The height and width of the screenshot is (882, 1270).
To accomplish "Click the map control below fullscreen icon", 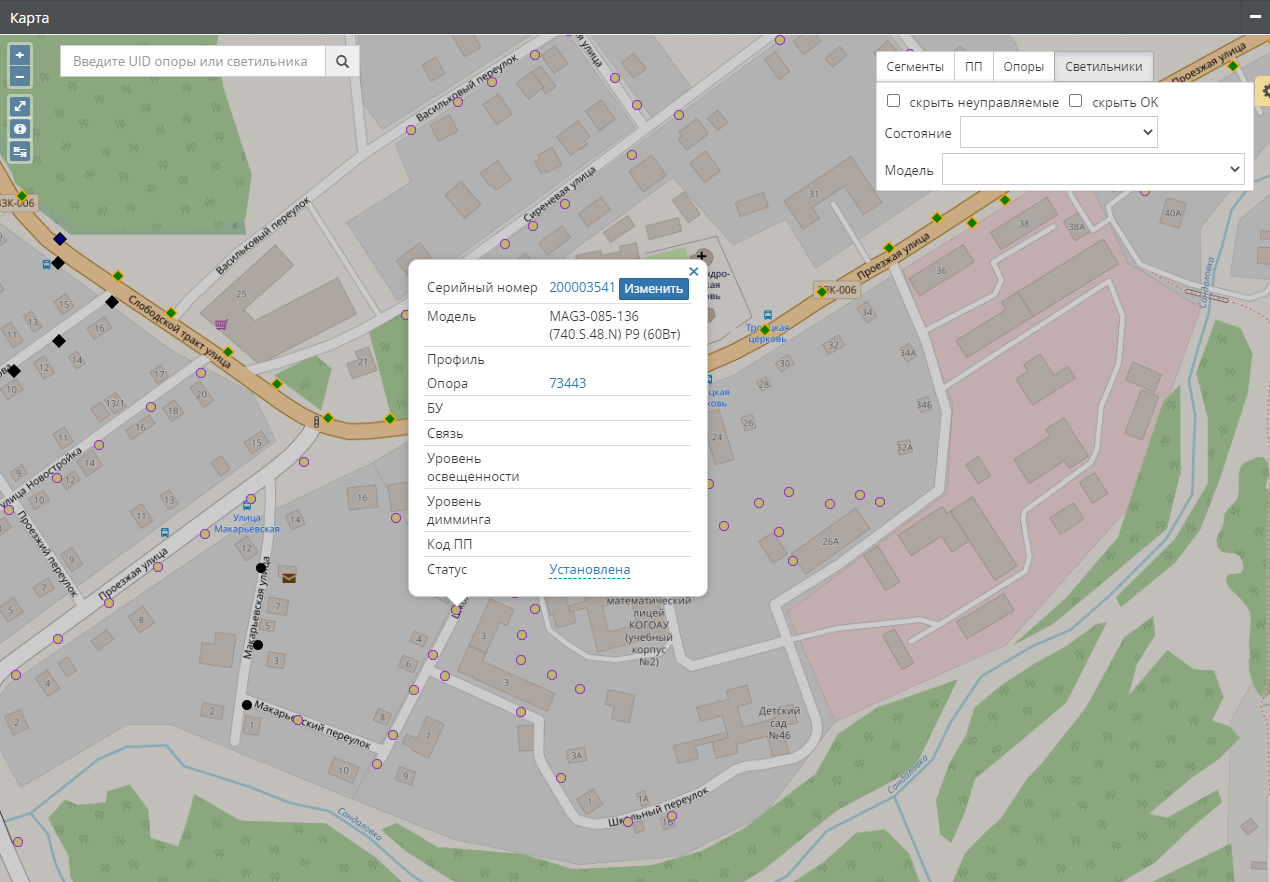I will tap(20, 129).
